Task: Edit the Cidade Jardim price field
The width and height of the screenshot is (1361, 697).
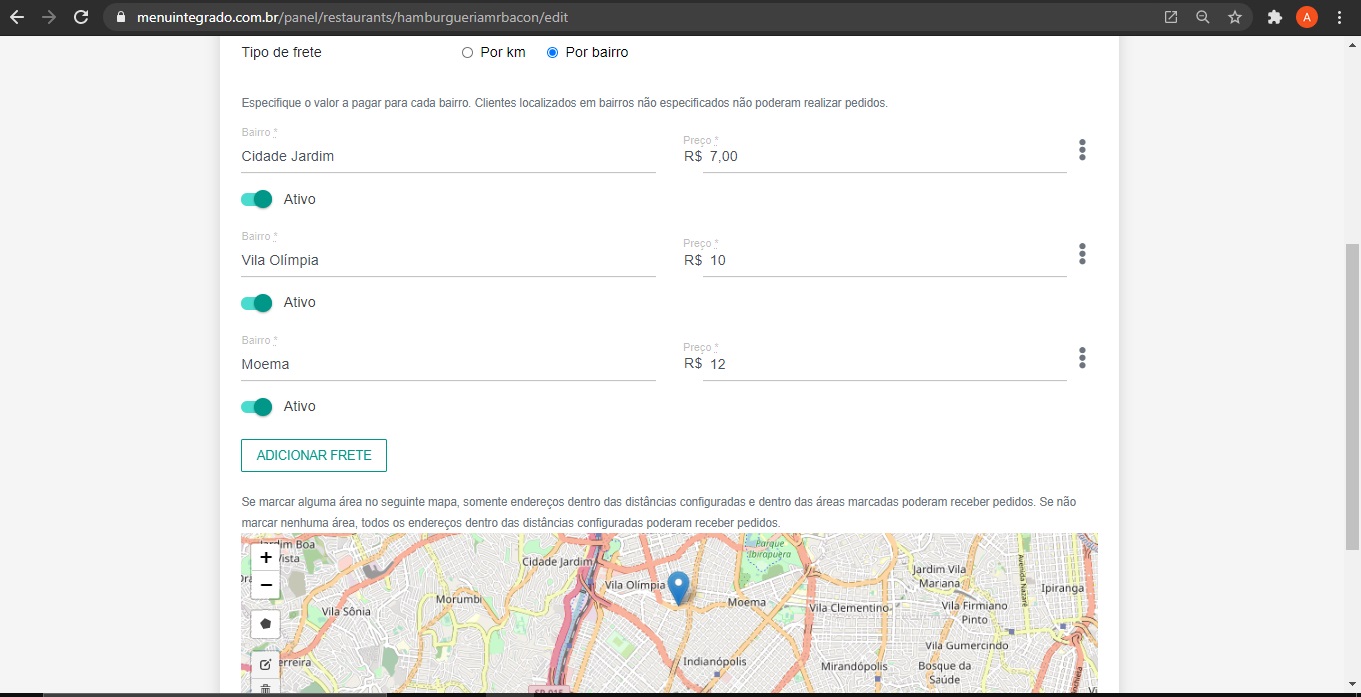Action: click(x=885, y=157)
